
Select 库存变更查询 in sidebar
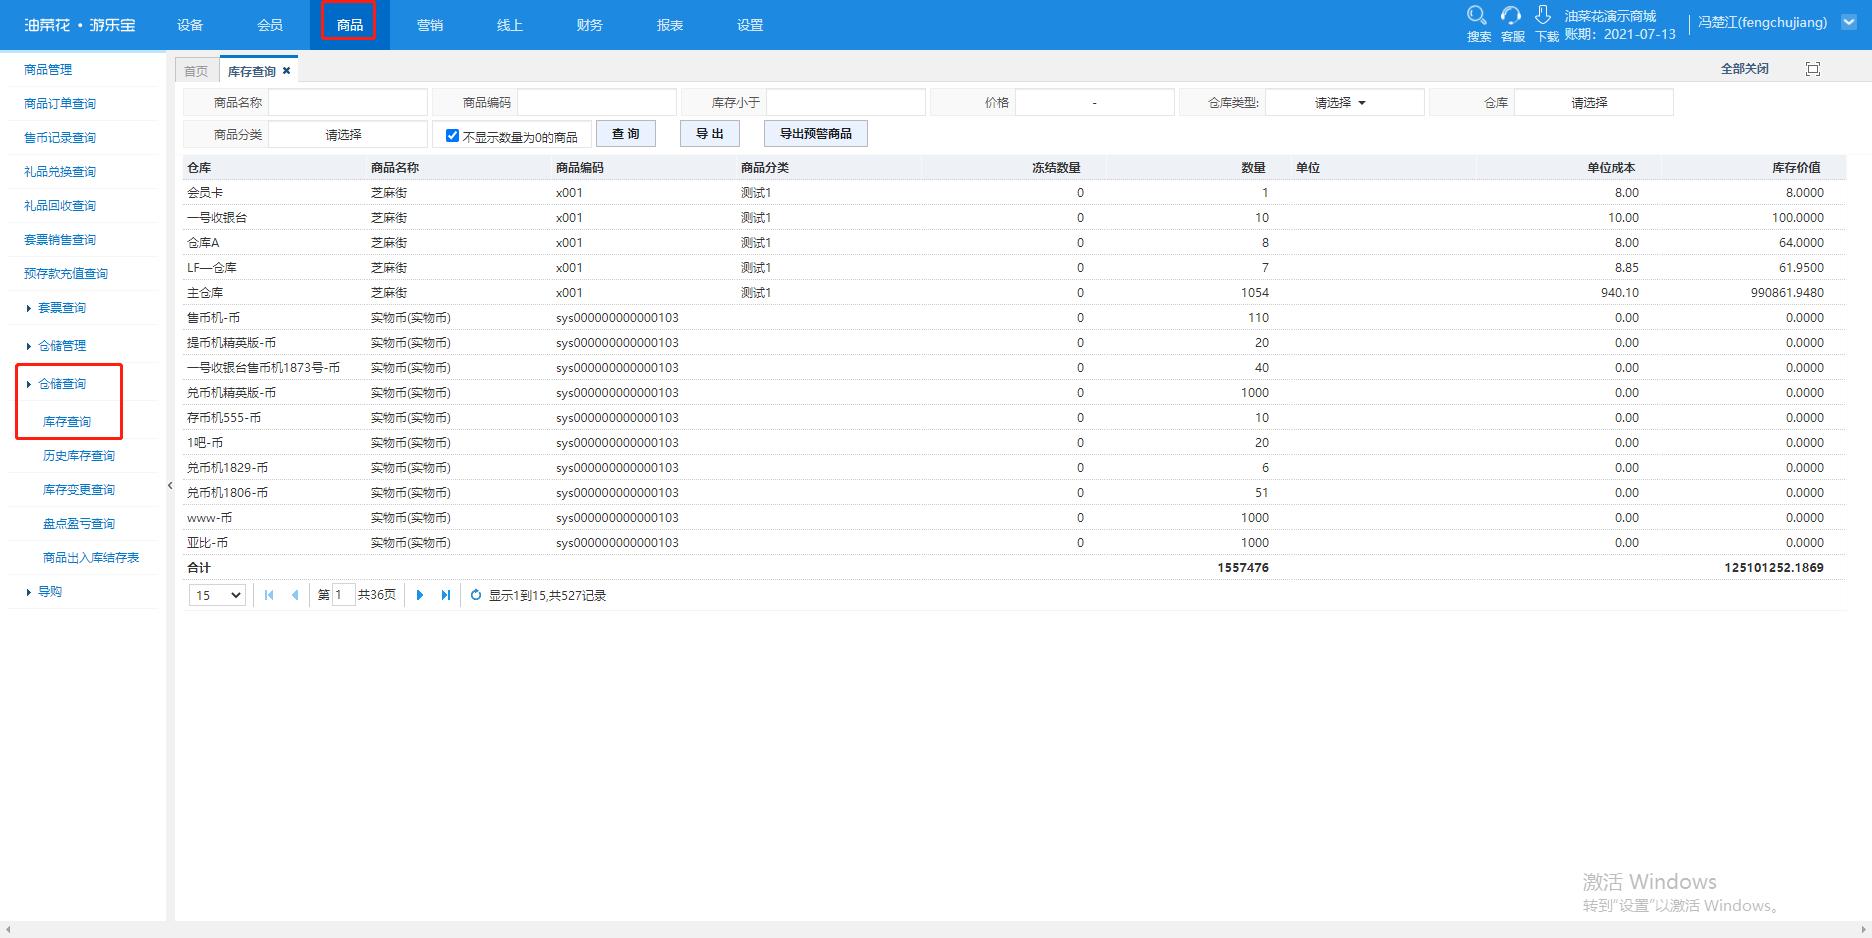point(79,490)
